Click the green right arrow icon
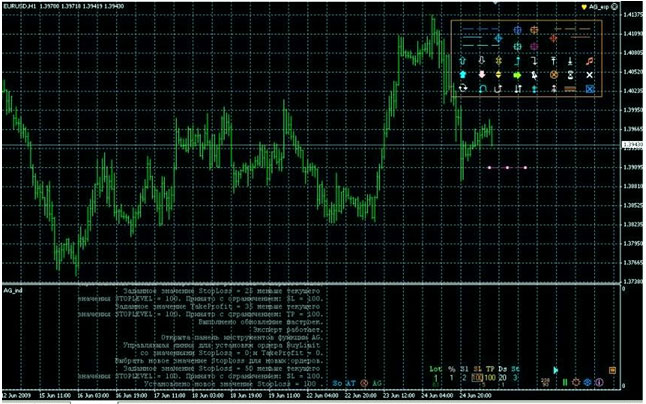This screenshot has height=404, width=646. 517,75
